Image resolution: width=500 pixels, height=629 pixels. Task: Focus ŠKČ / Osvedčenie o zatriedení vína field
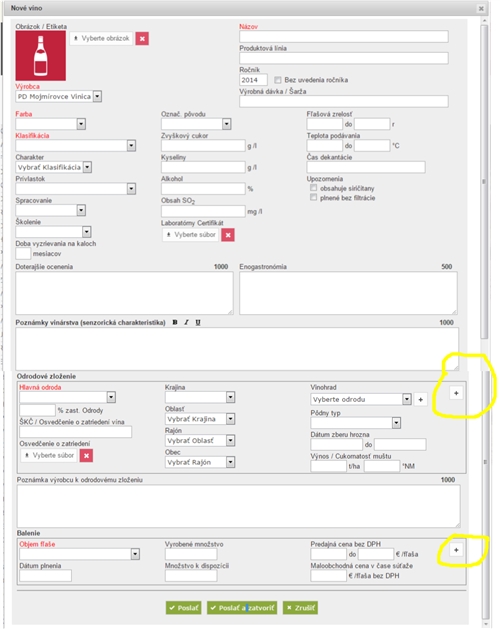[75, 432]
